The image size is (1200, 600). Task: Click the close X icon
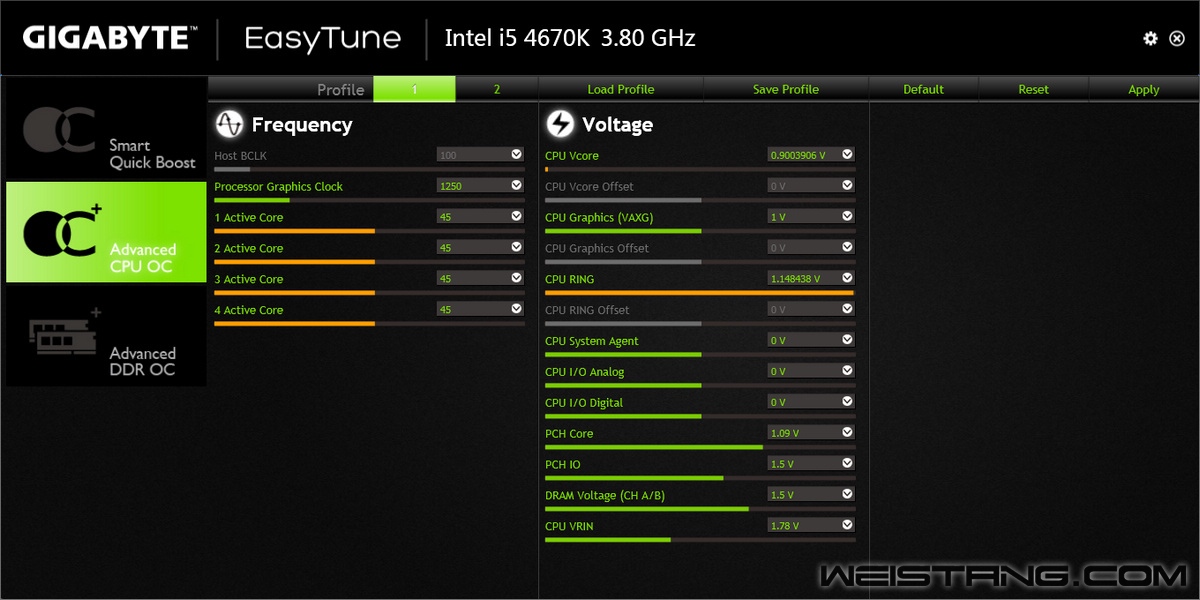[x=1177, y=38]
